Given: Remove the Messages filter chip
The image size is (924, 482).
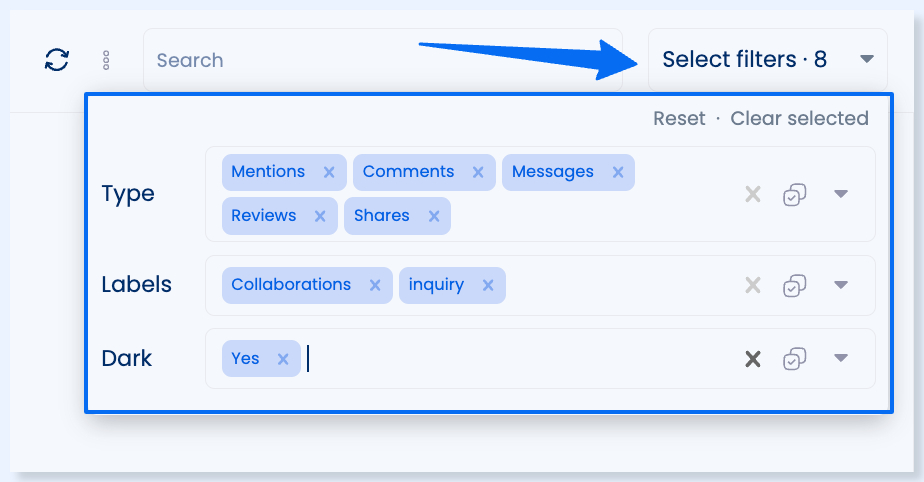Looking at the screenshot, I should click(x=618, y=172).
